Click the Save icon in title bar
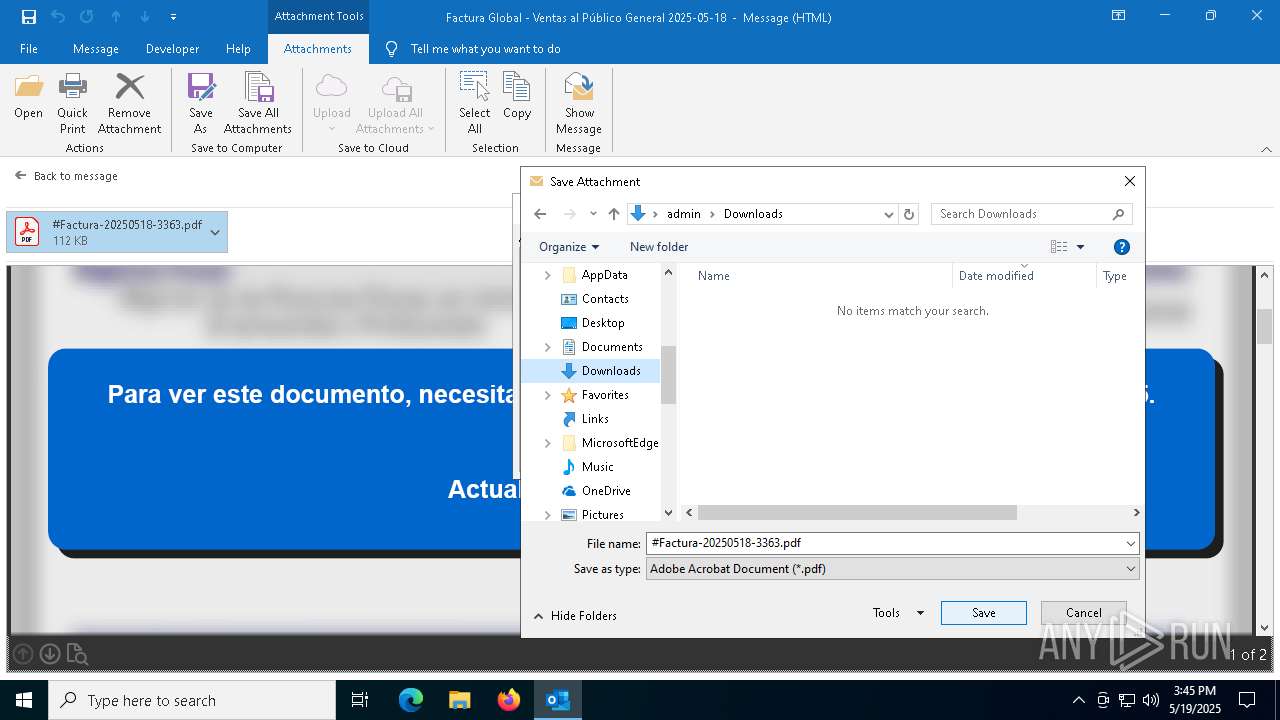The width and height of the screenshot is (1280, 720). [29, 16]
